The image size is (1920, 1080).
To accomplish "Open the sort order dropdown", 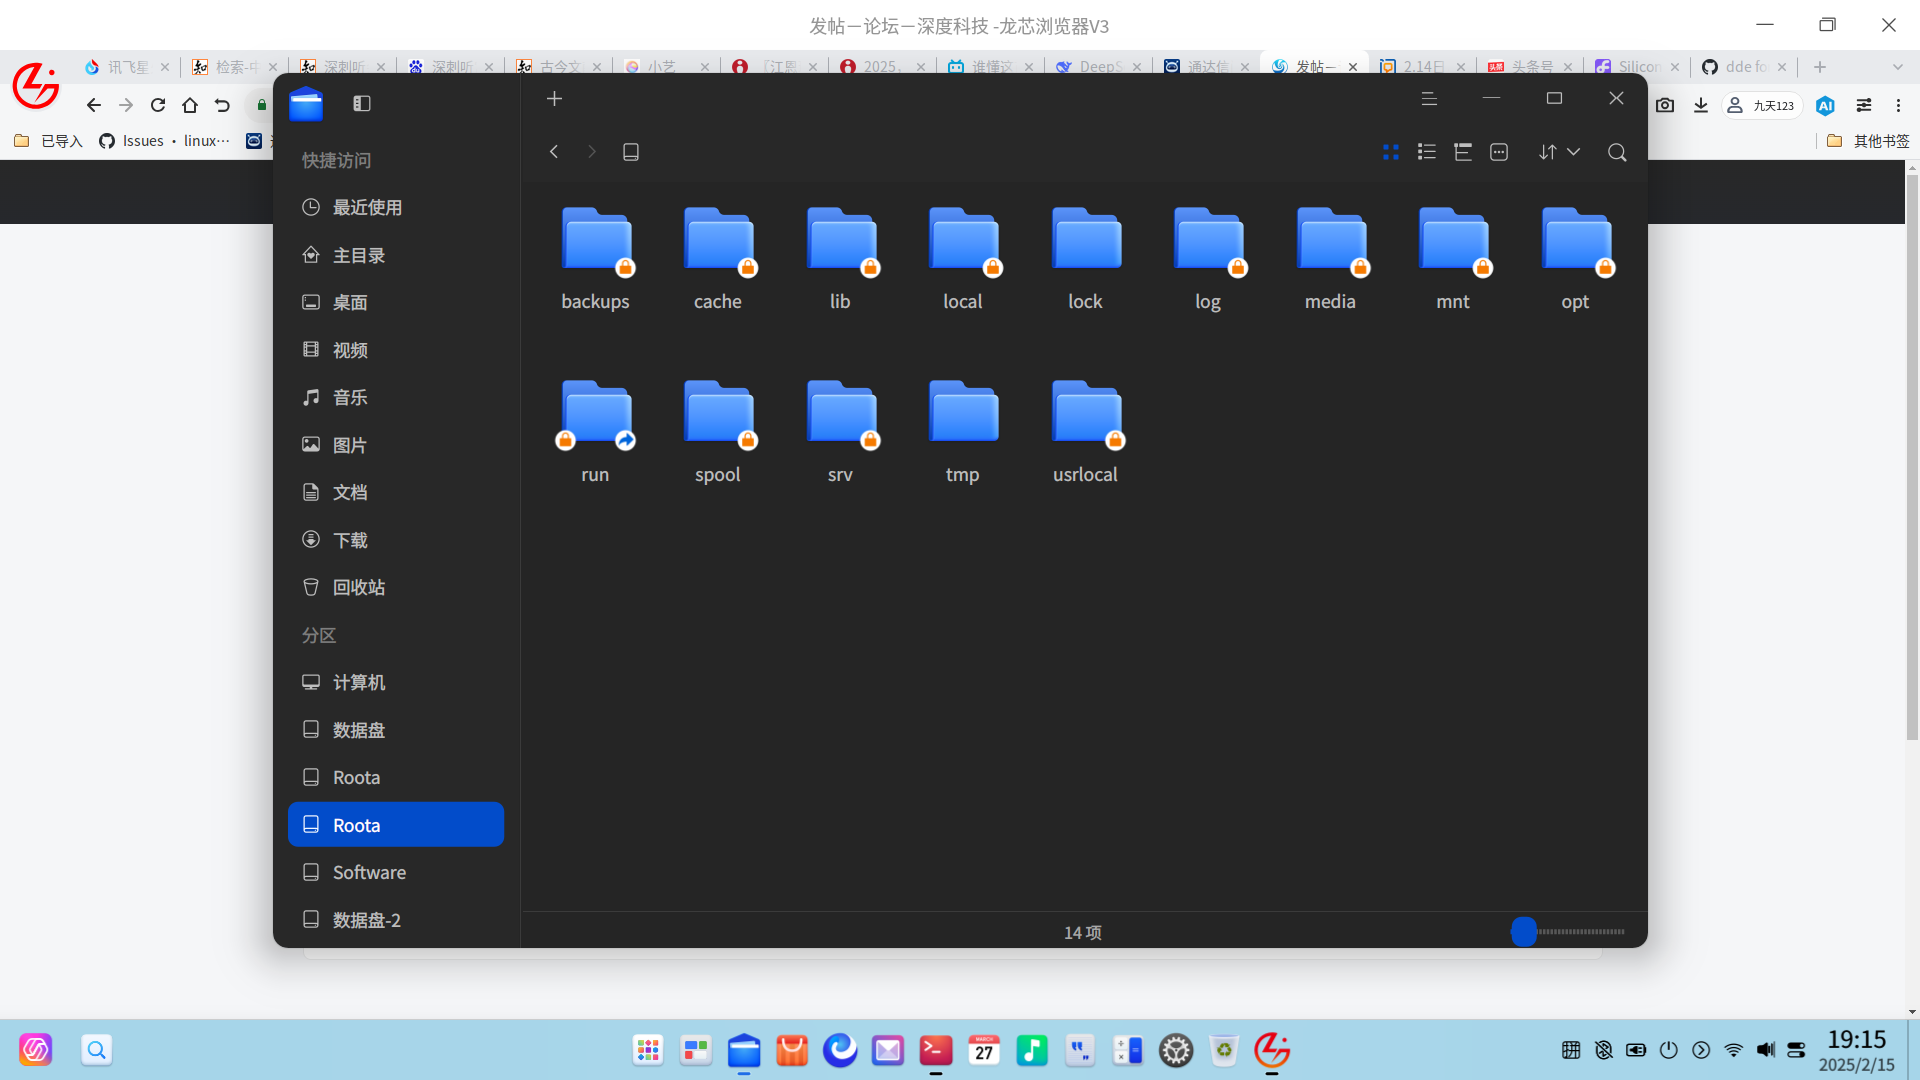I will [1559, 152].
